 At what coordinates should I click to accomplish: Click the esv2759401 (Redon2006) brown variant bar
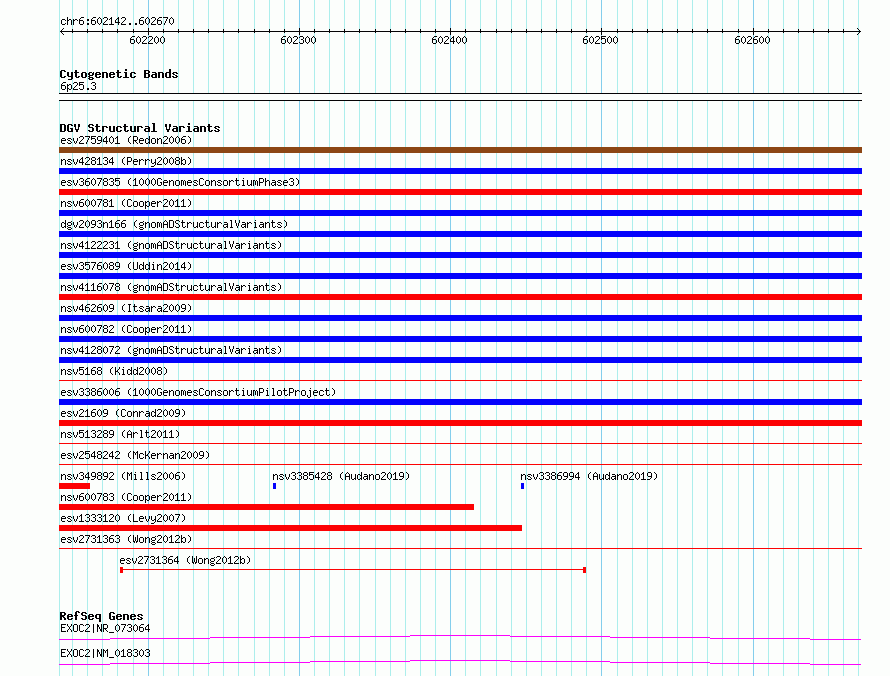[460, 150]
